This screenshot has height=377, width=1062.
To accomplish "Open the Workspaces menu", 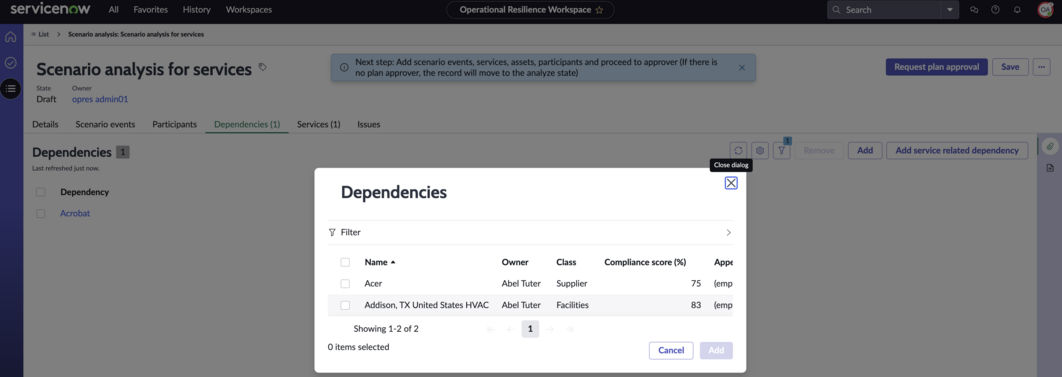I will pyautogui.click(x=249, y=9).
